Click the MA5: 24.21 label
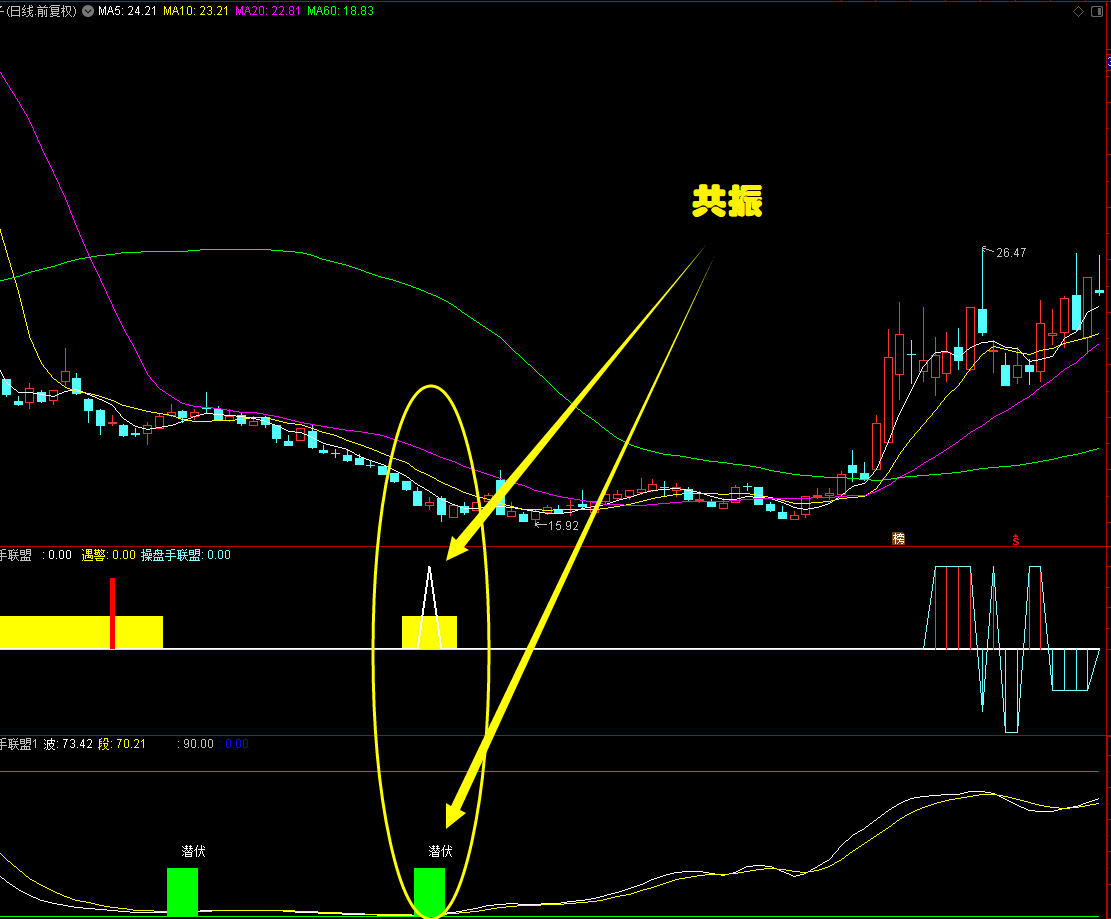Viewport: 1111px width, 919px height. [127, 11]
